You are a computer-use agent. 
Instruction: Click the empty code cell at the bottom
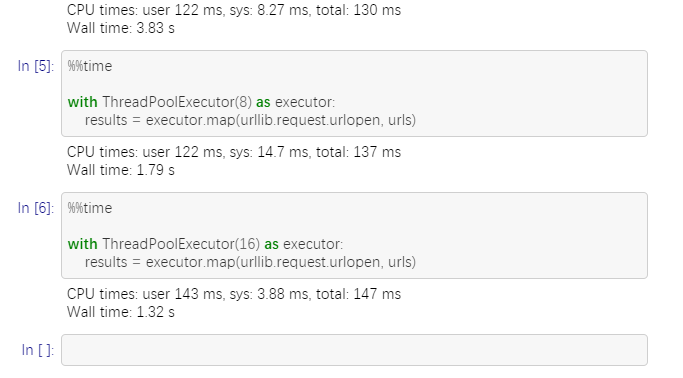354,350
